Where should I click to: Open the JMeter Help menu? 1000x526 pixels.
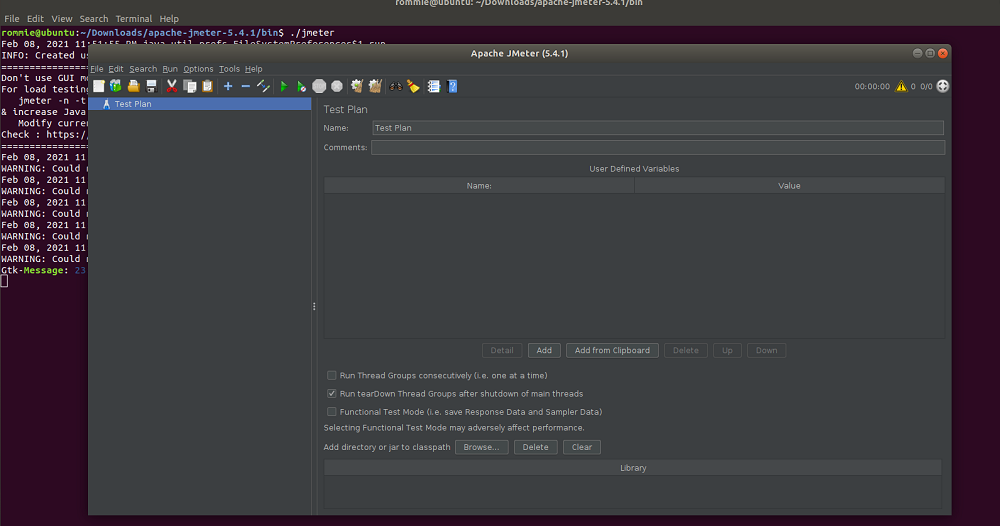click(253, 69)
